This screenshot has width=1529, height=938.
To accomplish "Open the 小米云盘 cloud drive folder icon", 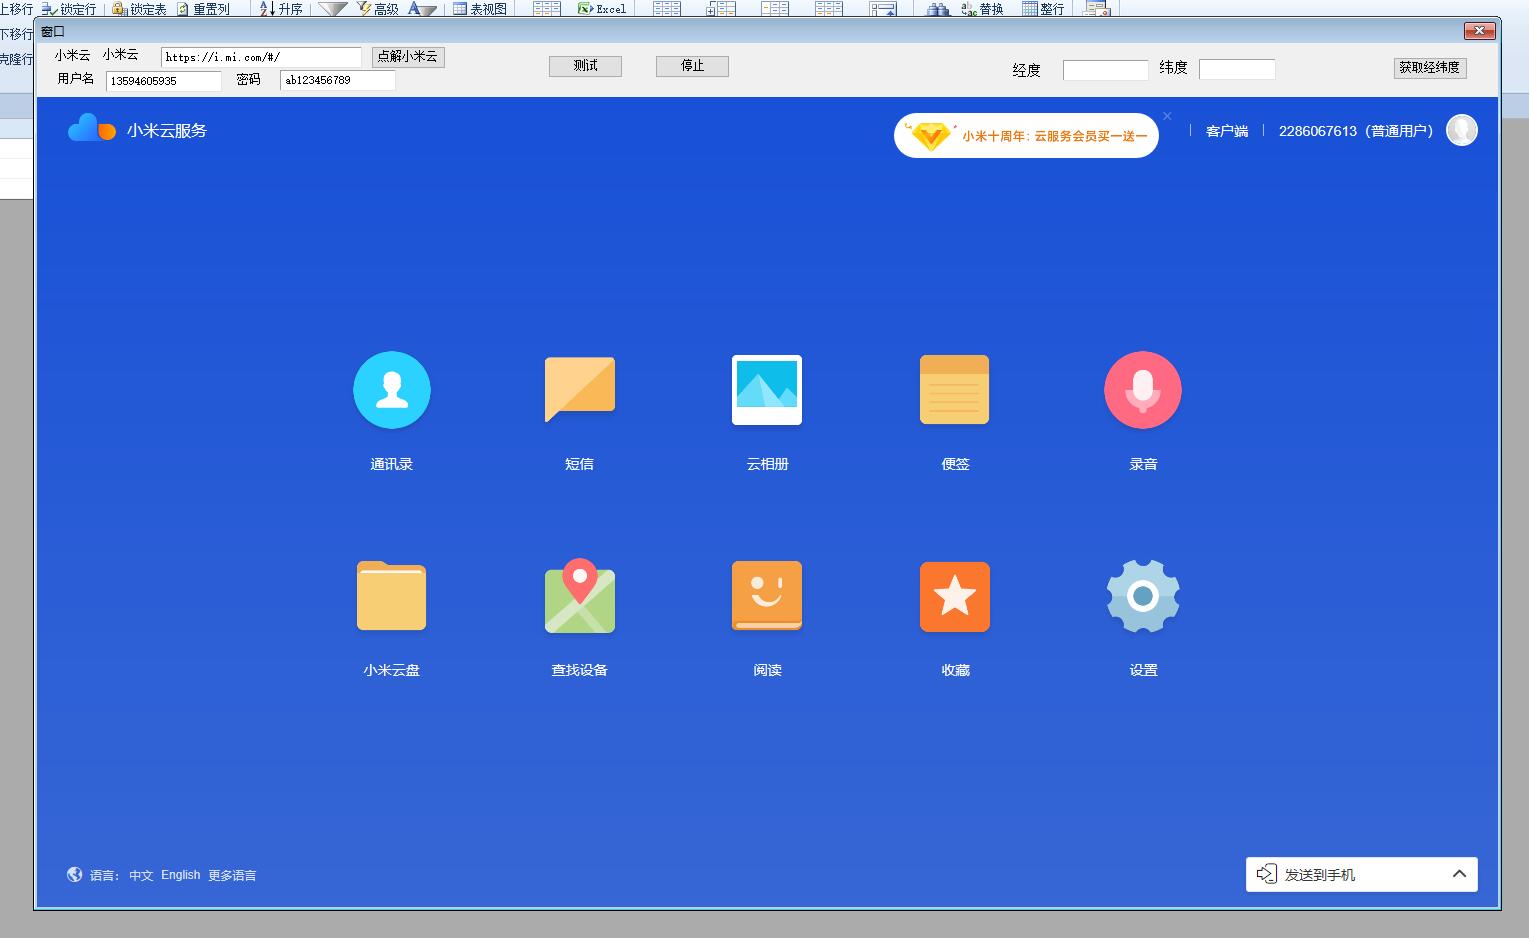I will pos(391,596).
